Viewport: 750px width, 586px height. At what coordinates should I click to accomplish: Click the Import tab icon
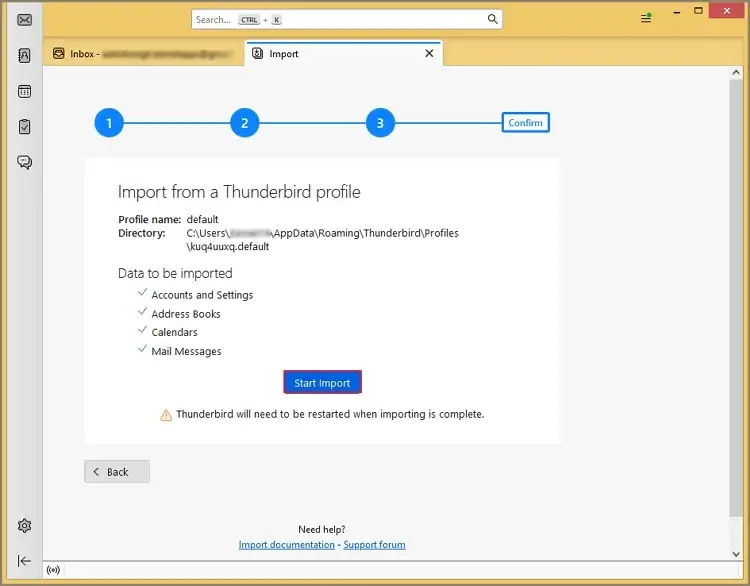pos(257,54)
